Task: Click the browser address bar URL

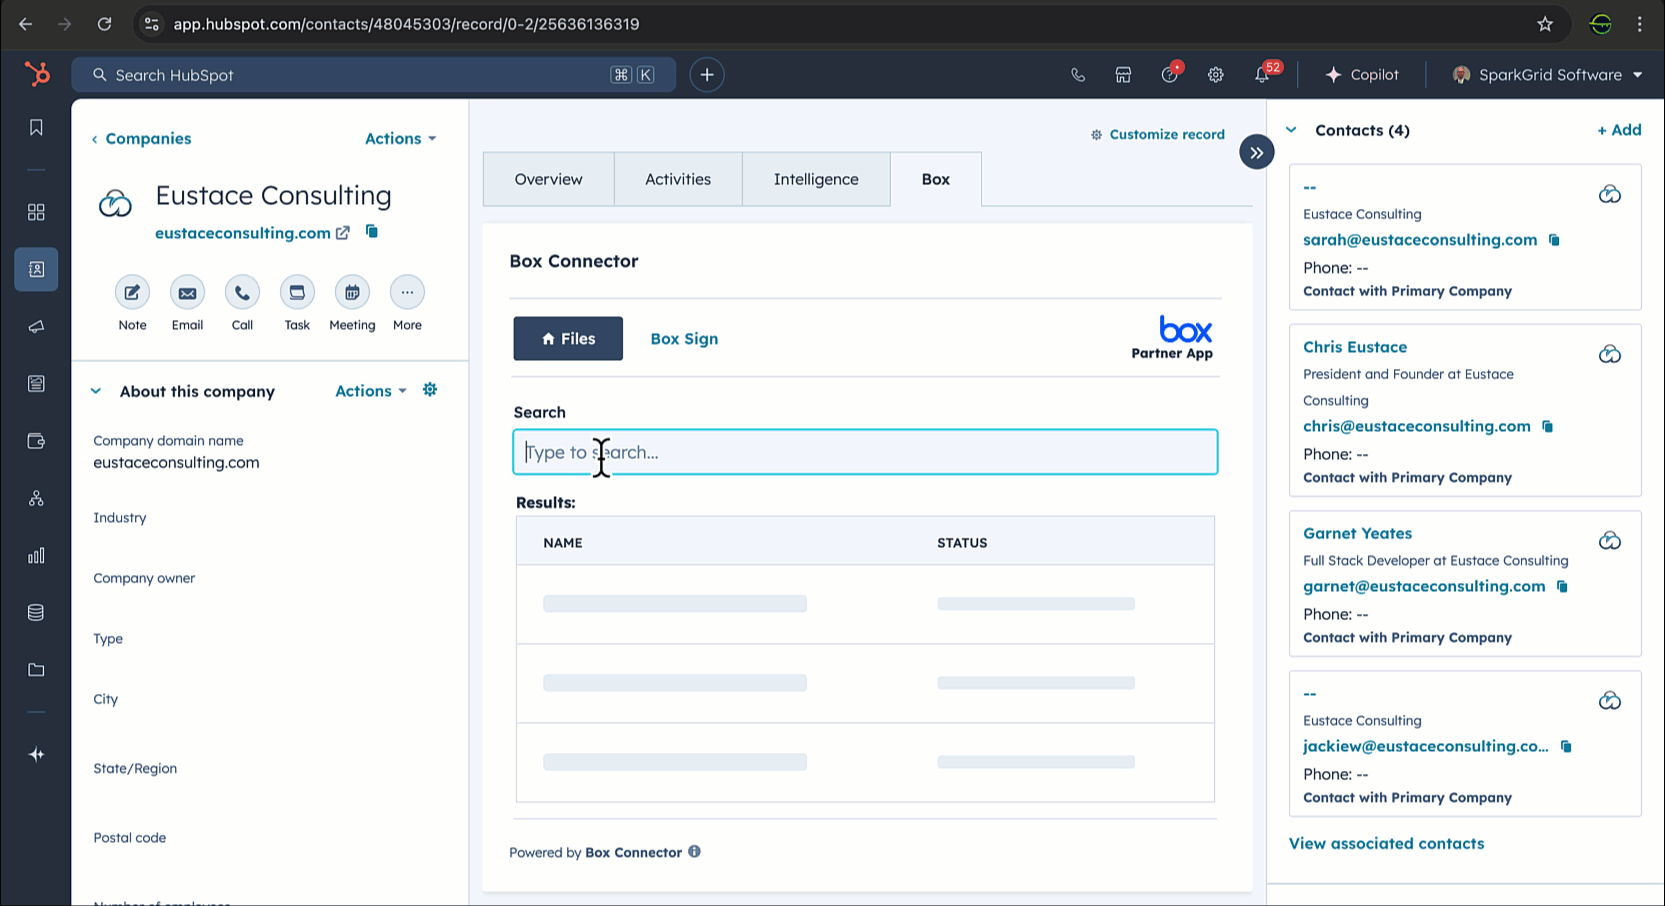Action: 406,24
